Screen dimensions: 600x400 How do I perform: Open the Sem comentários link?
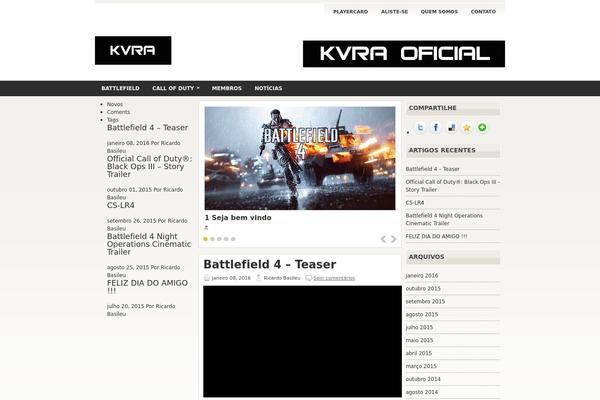point(334,278)
